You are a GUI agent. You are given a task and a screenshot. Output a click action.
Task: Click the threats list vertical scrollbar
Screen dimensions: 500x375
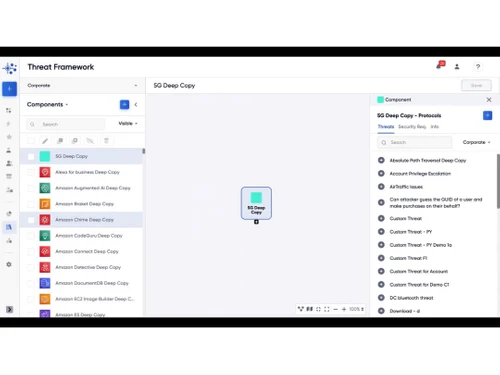click(x=498, y=182)
